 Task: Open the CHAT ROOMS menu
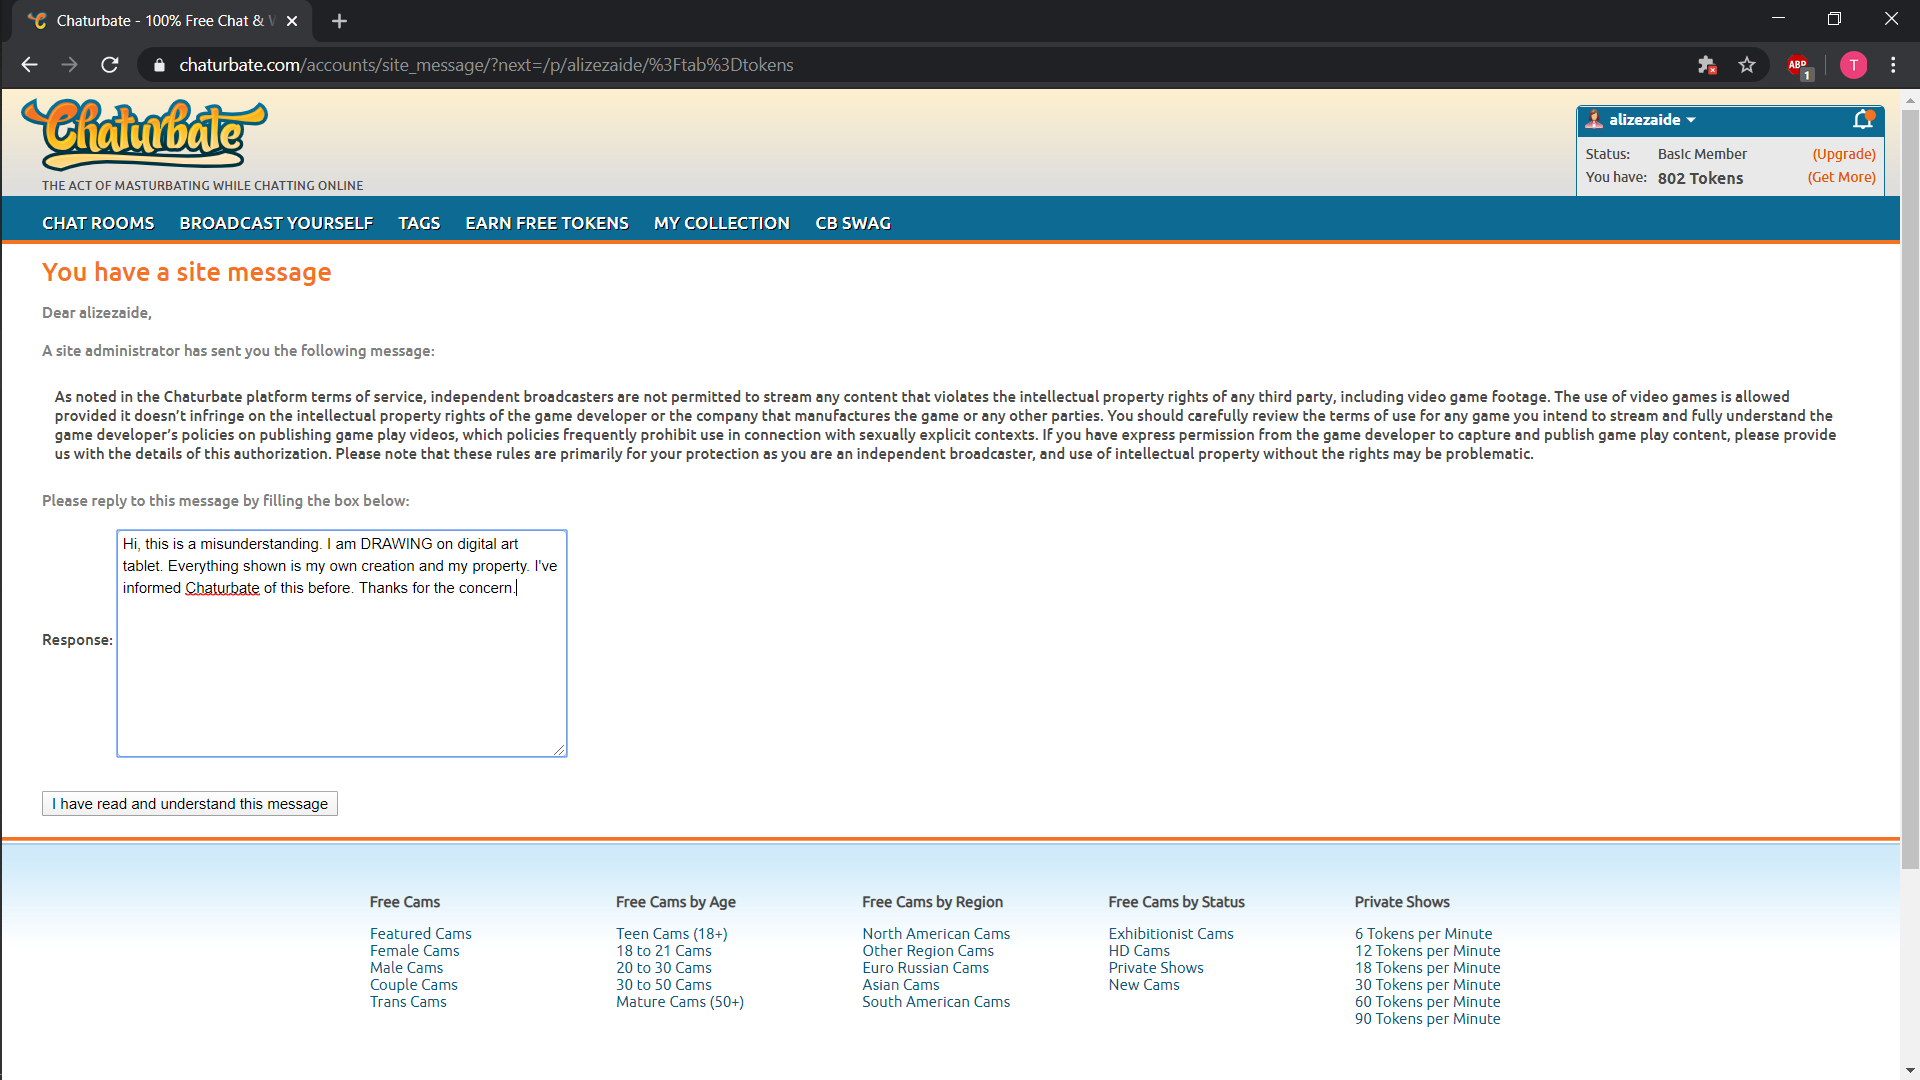(98, 223)
